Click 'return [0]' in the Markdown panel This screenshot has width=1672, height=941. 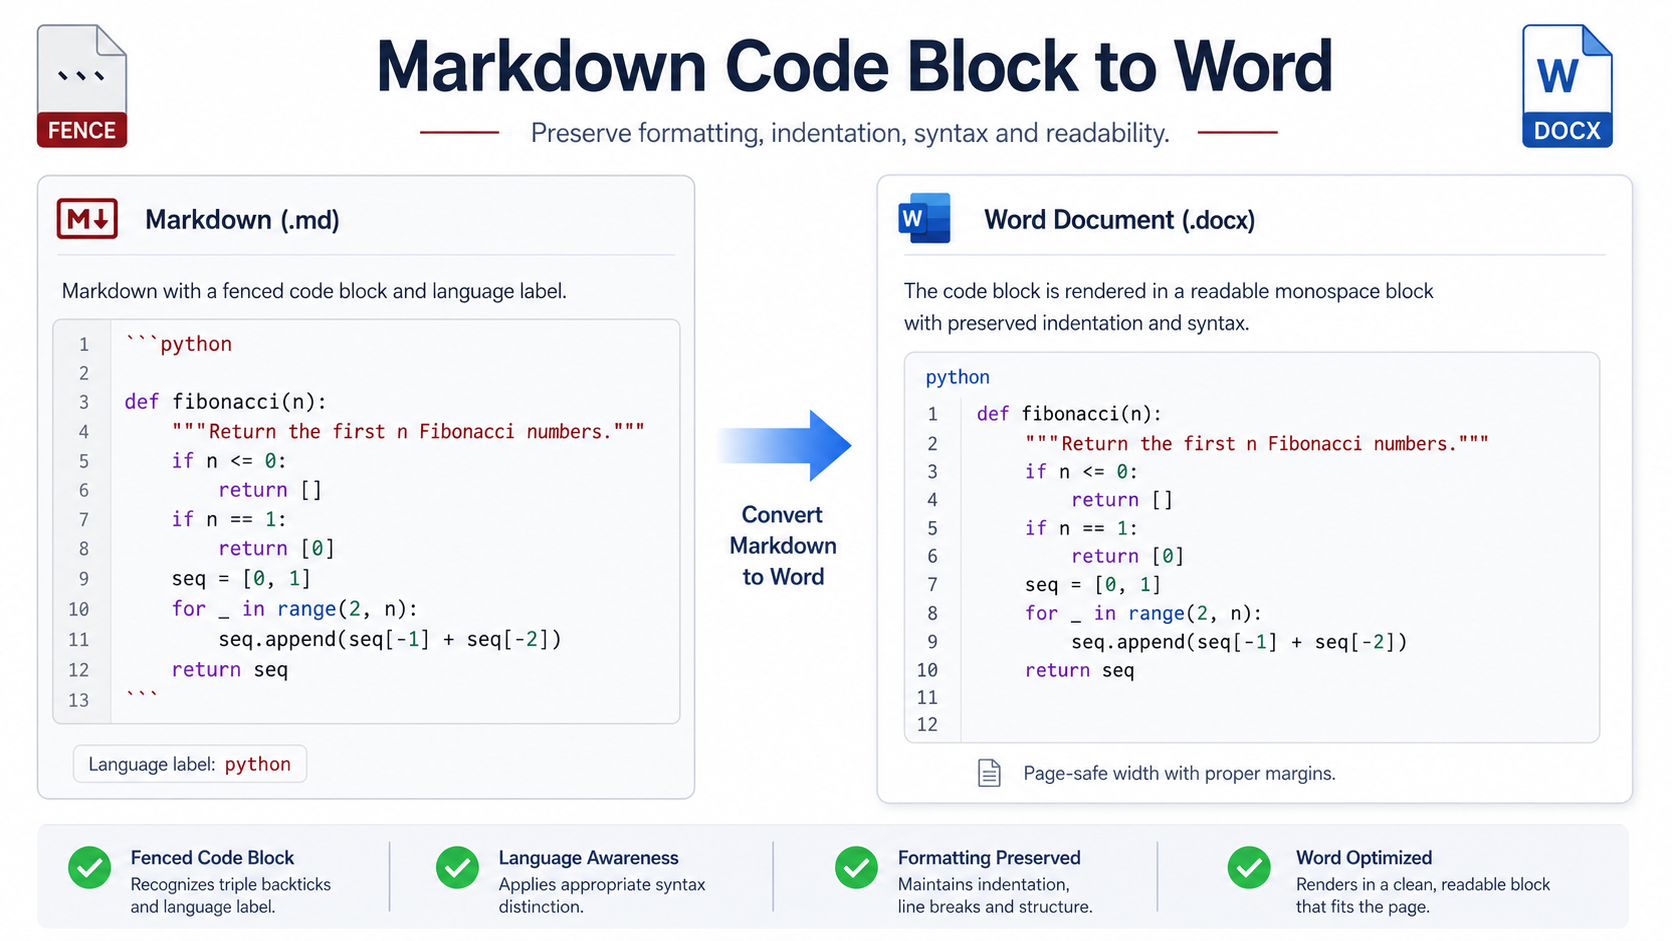tap(276, 549)
